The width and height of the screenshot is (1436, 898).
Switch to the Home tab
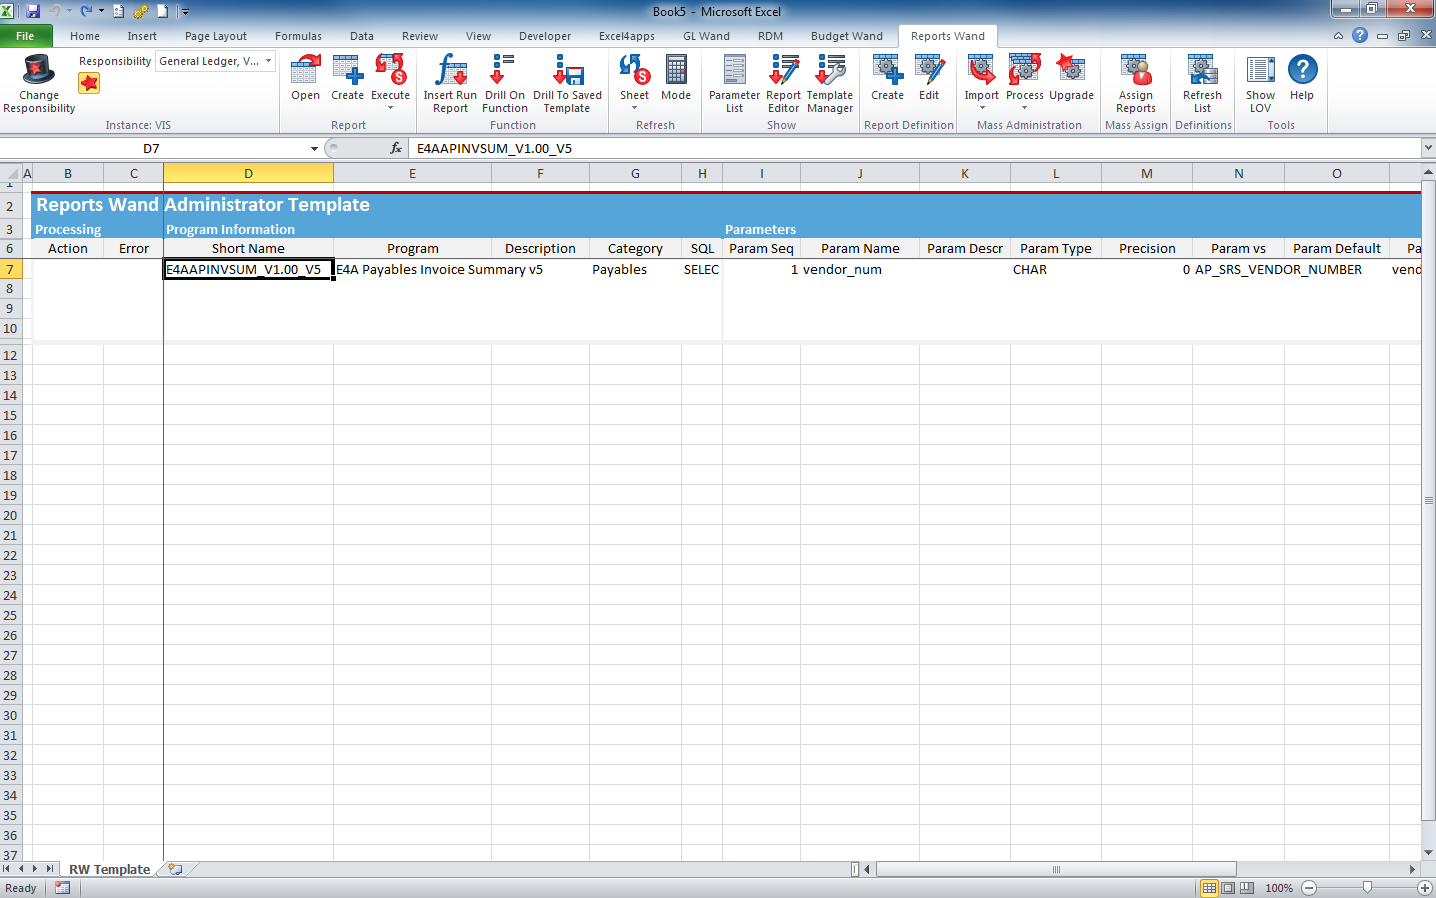(x=85, y=36)
